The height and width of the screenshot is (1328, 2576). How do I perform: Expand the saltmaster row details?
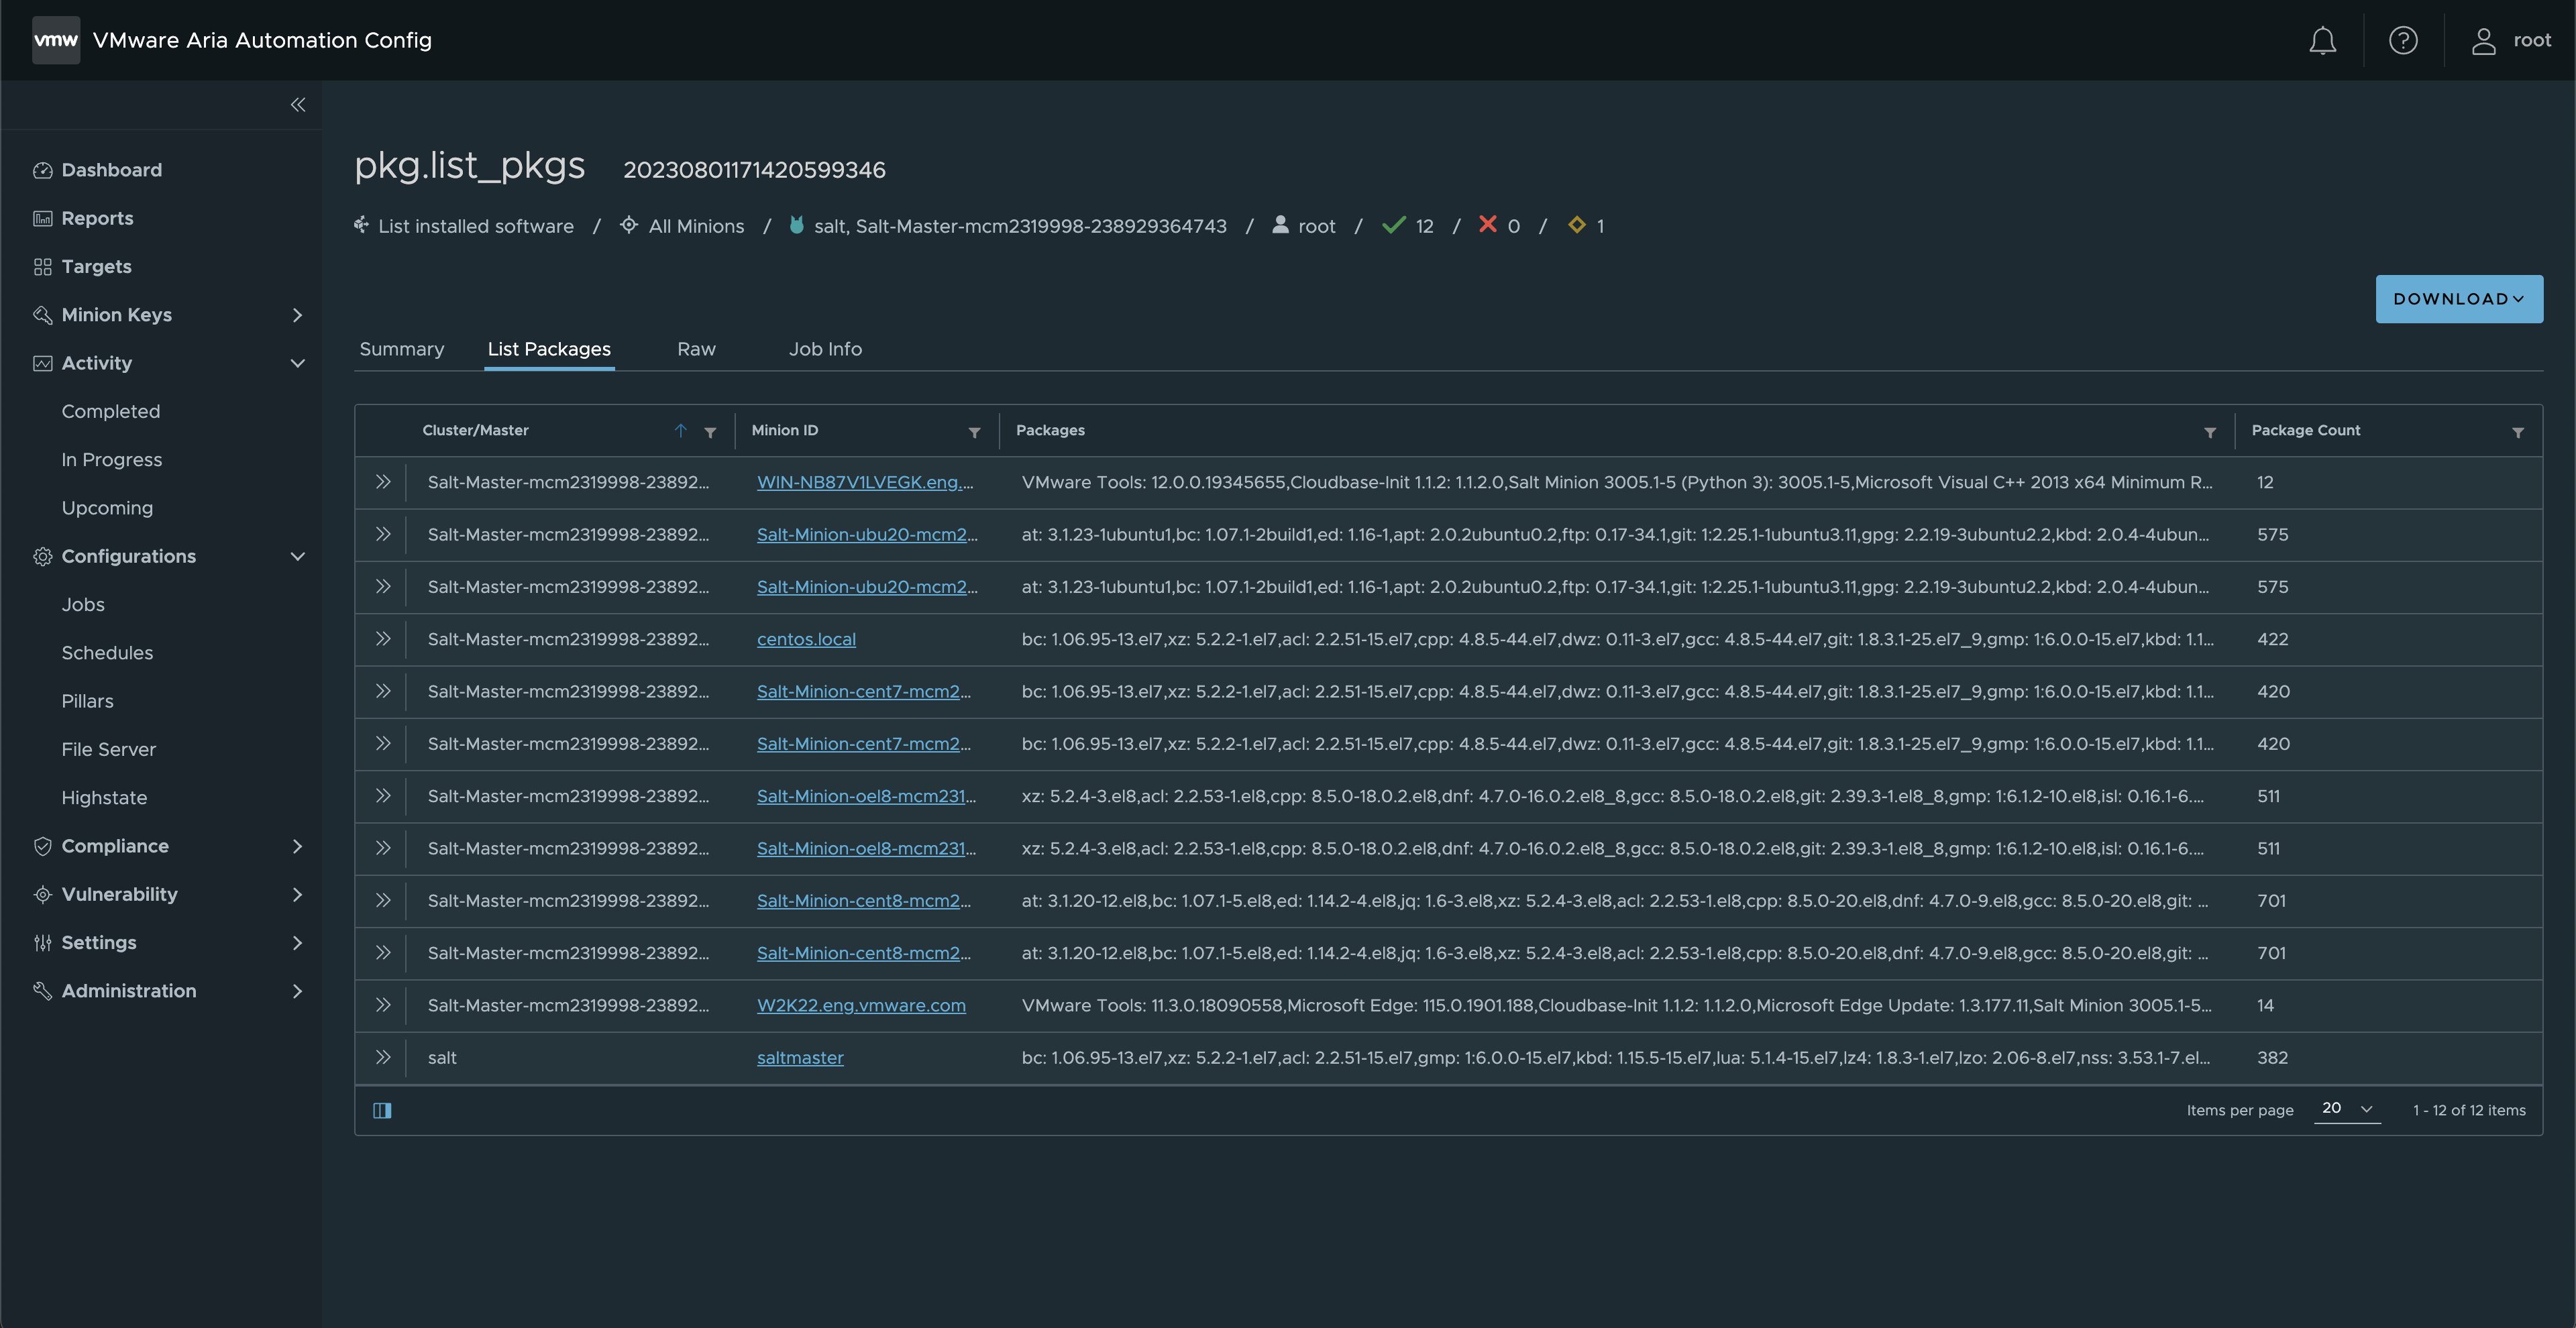pyautogui.click(x=382, y=1057)
